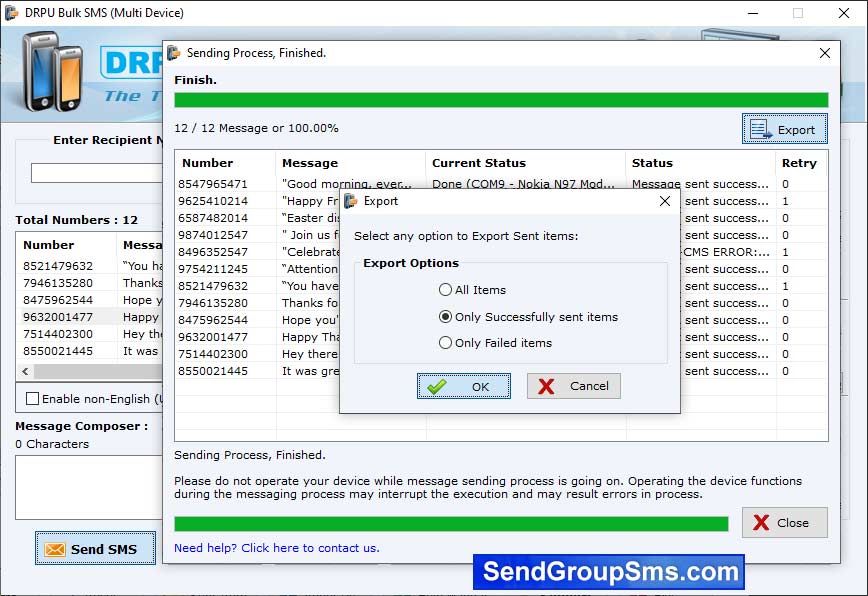
Task: Click the top green progress bar
Action: (501, 100)
